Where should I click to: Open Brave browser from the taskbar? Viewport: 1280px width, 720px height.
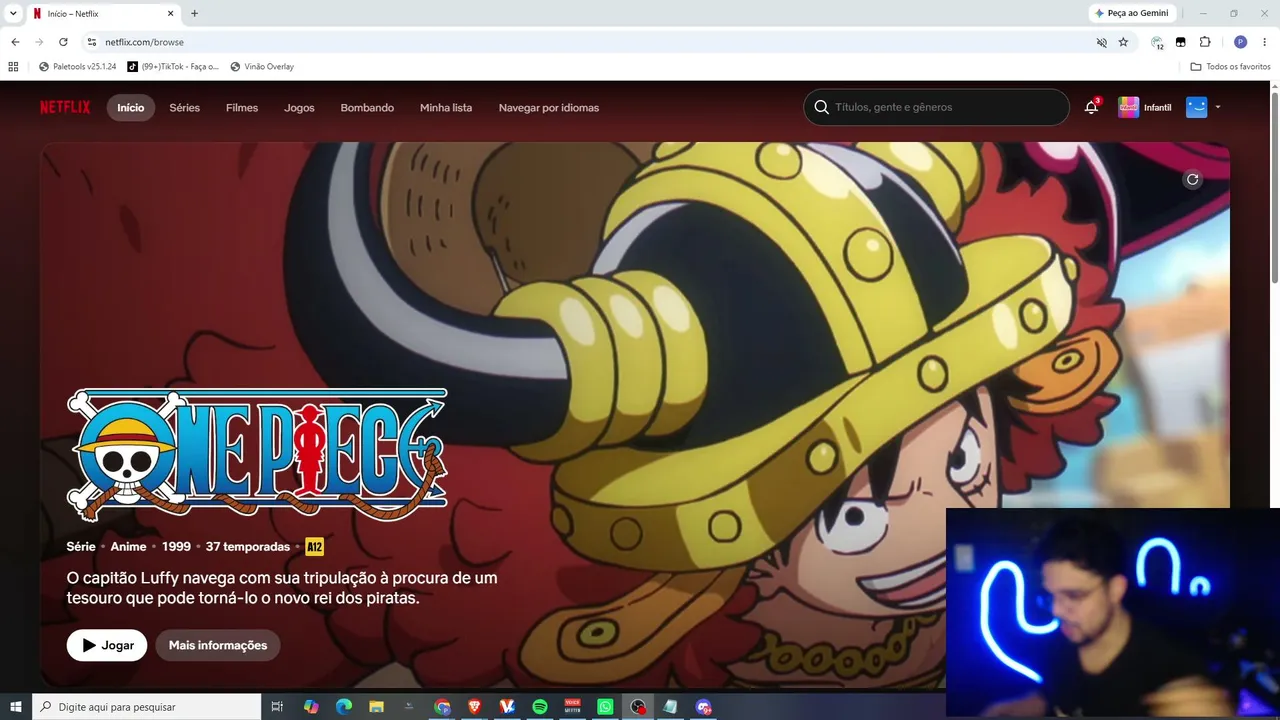[x=475, y=707]
